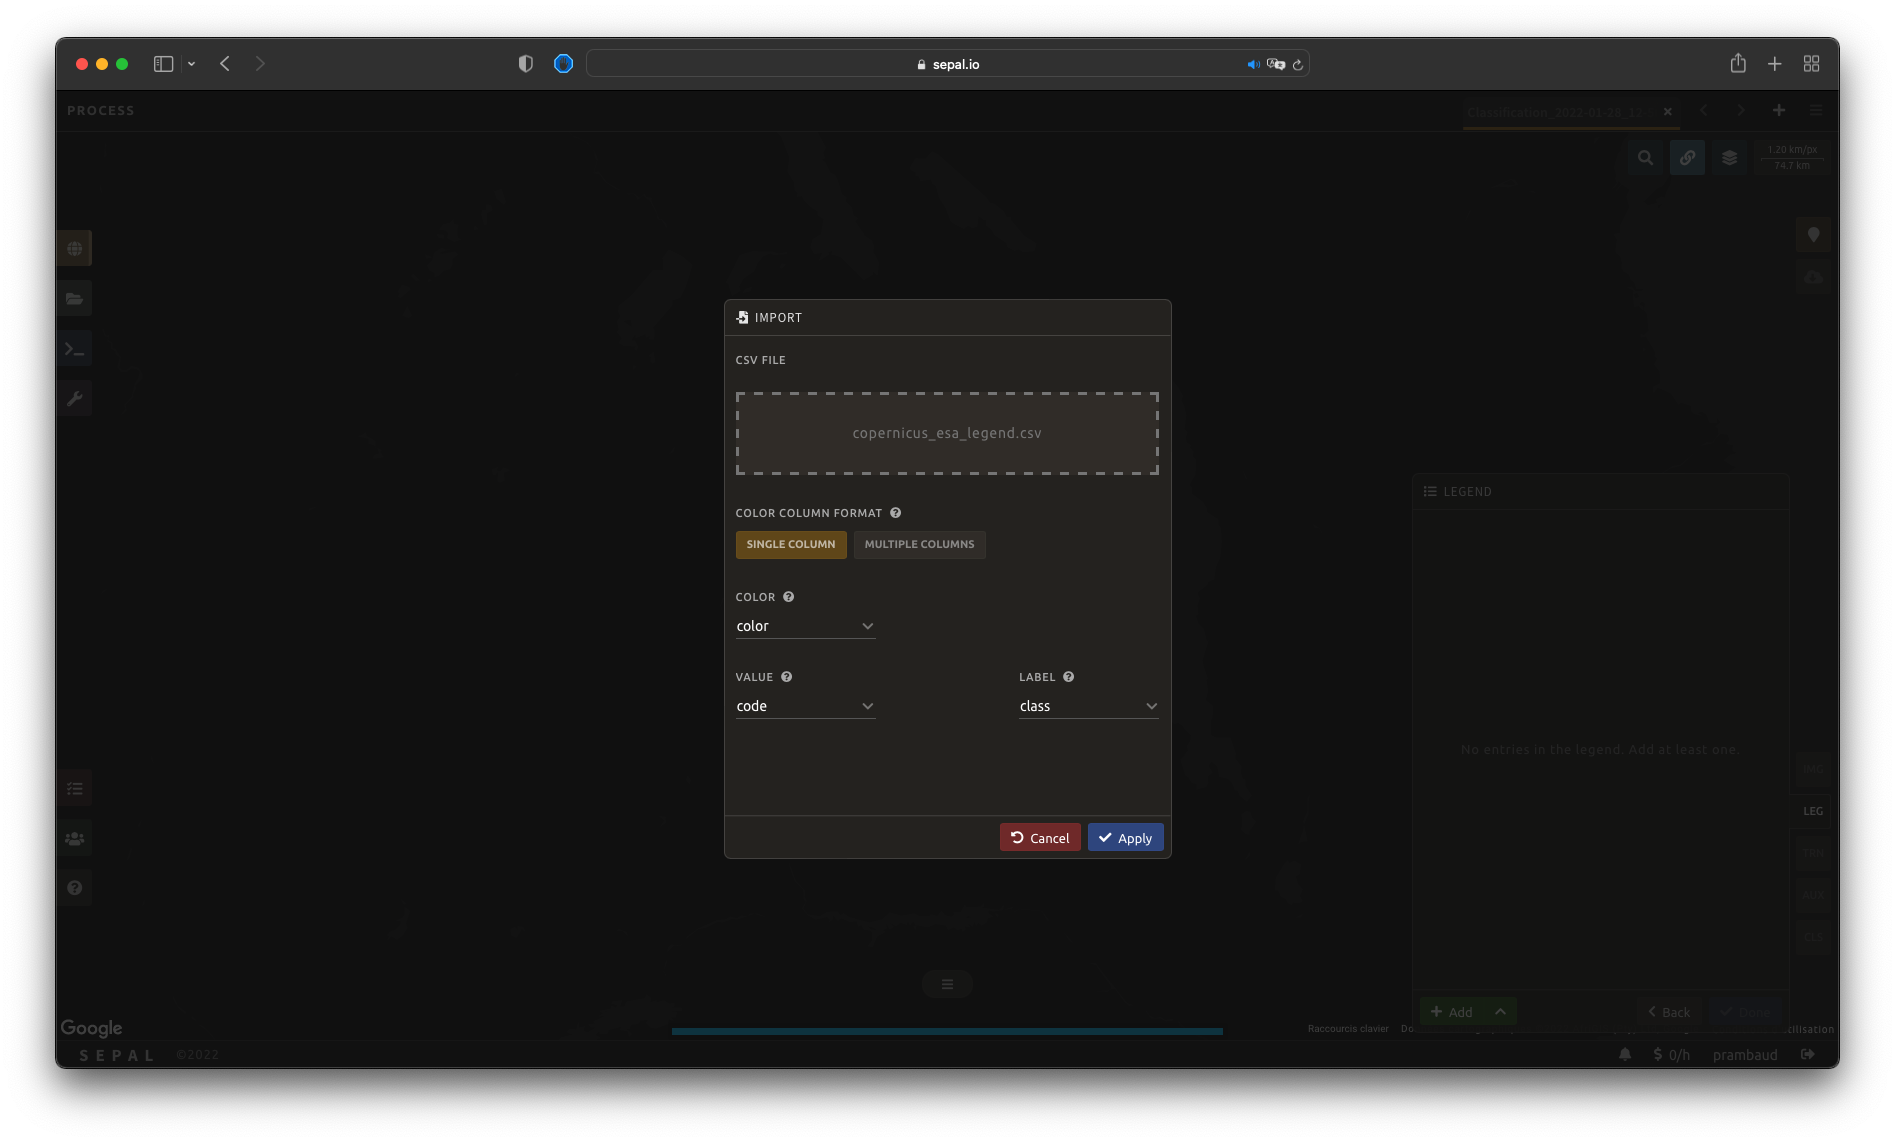The height and width of the screenshot is (1142, 1895).
Task: Toggle the Safari sidebar button
Action: tap(163, 64)
